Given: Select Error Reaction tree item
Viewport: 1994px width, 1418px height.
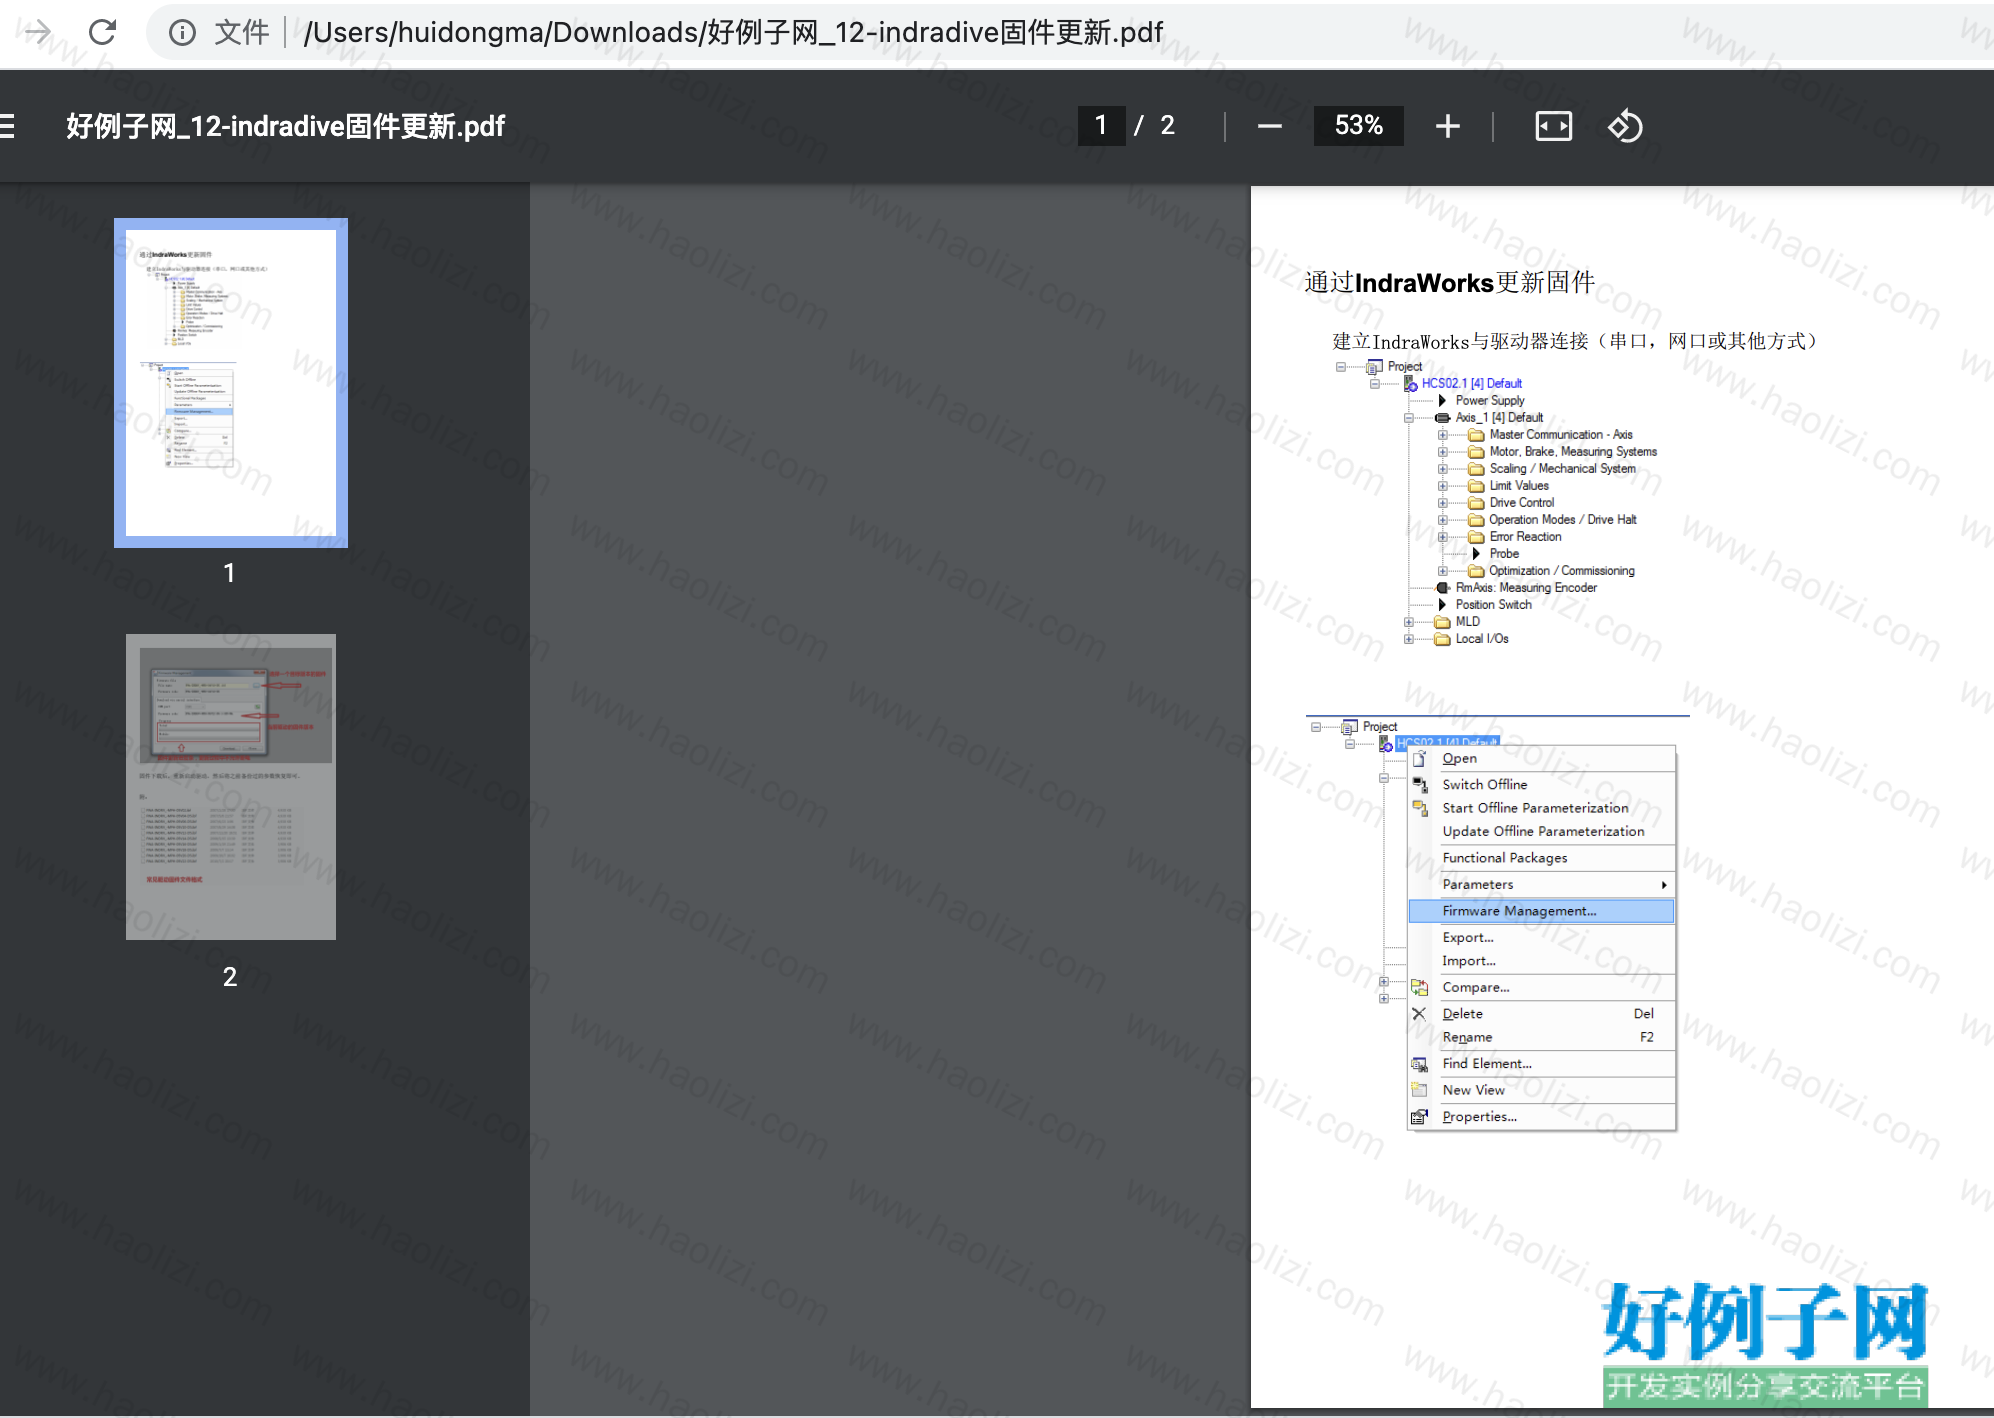Looking at the screenshot, I should (x=1525, y=537).
